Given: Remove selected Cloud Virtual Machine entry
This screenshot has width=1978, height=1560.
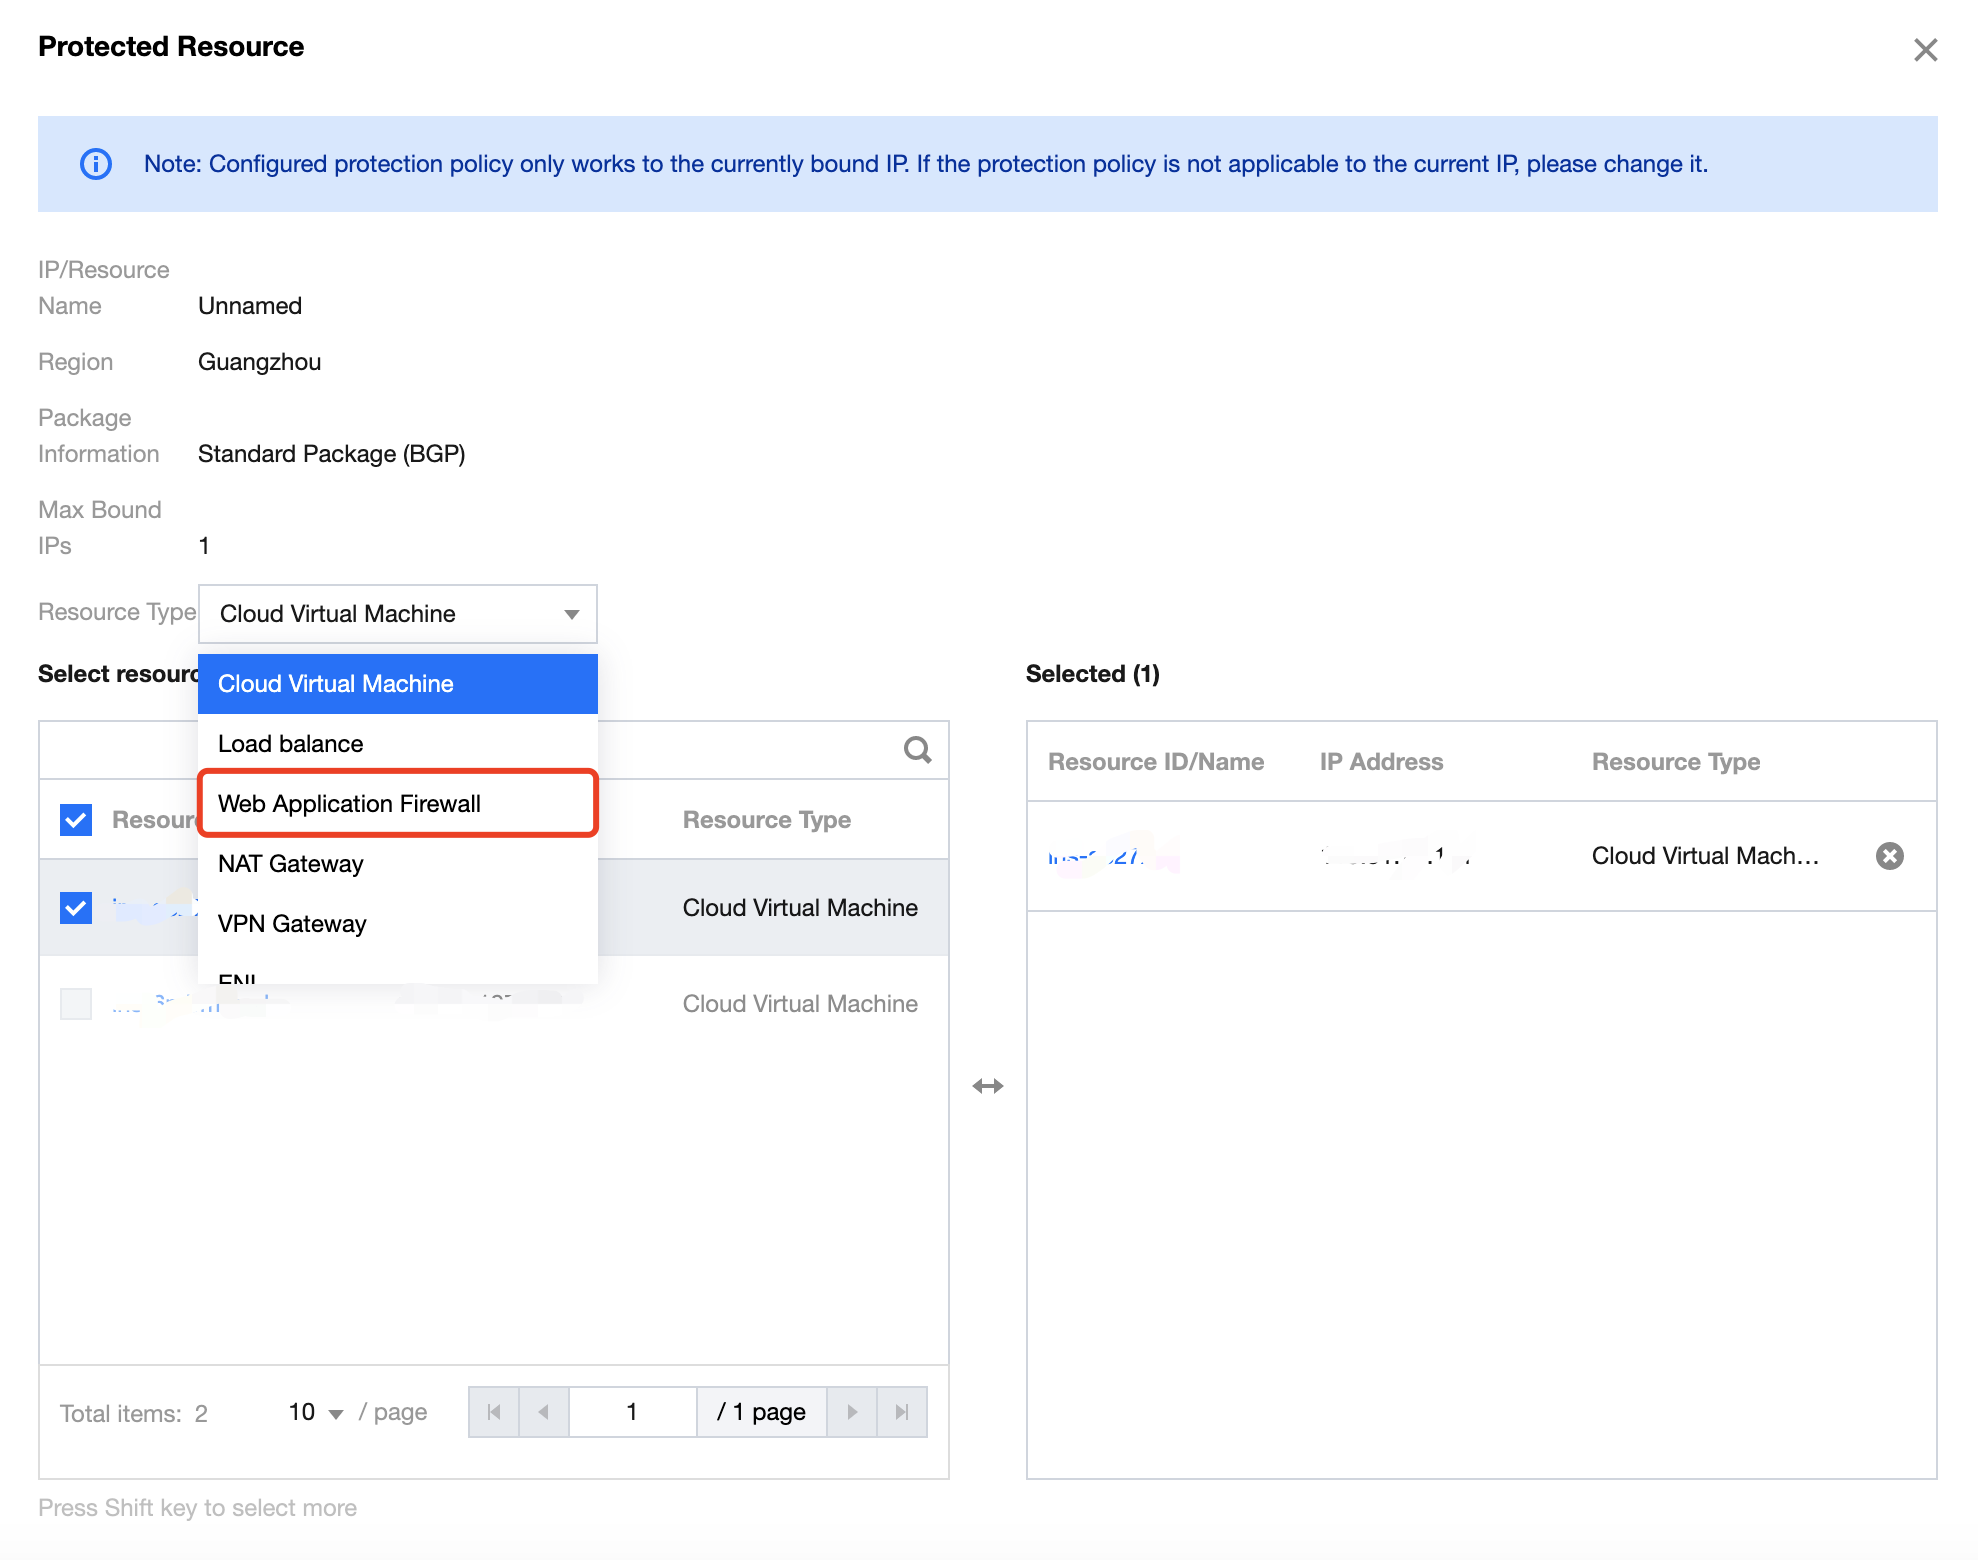Looking at the screenshot, I should pyautogui.click(x=1889, y=856).
